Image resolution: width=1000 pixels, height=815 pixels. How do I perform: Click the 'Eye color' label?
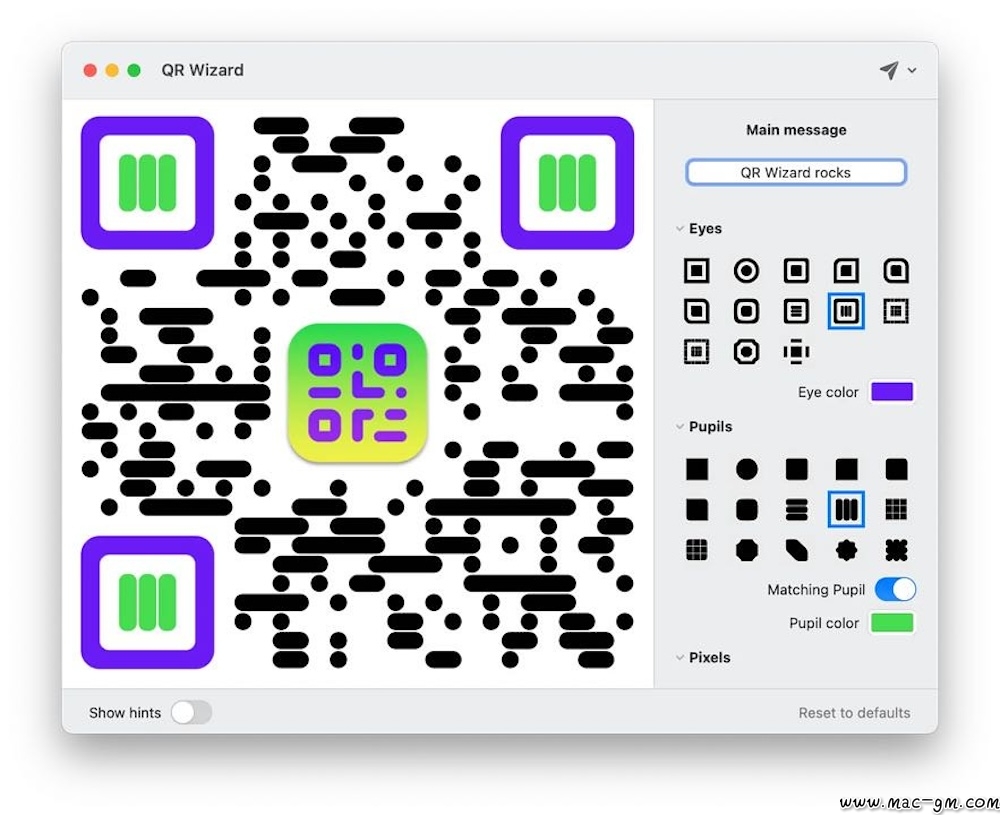coord(828,392)
